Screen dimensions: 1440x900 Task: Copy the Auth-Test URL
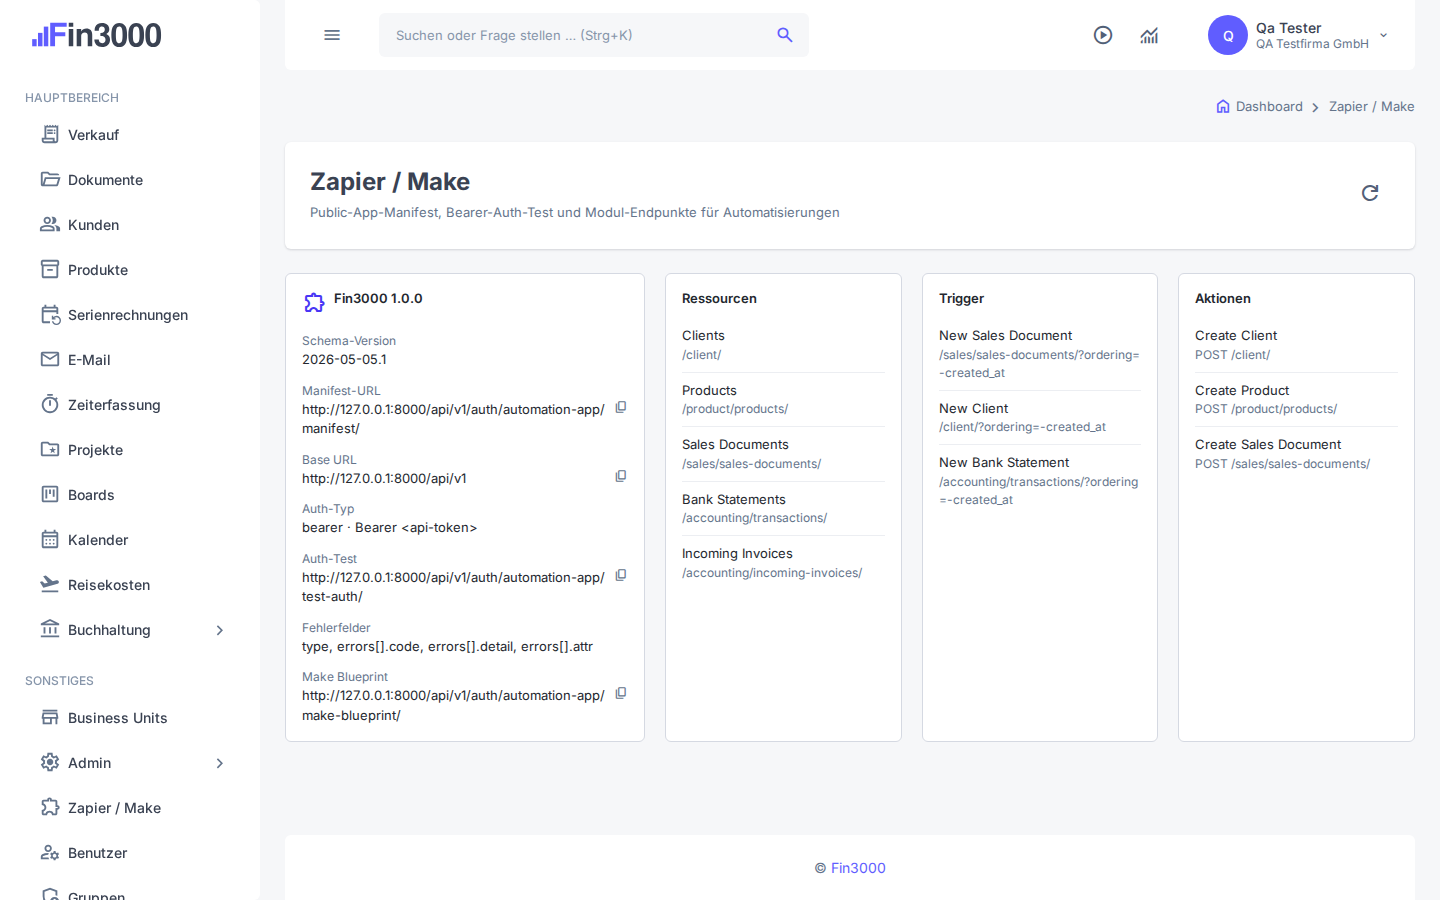(621, 575)
